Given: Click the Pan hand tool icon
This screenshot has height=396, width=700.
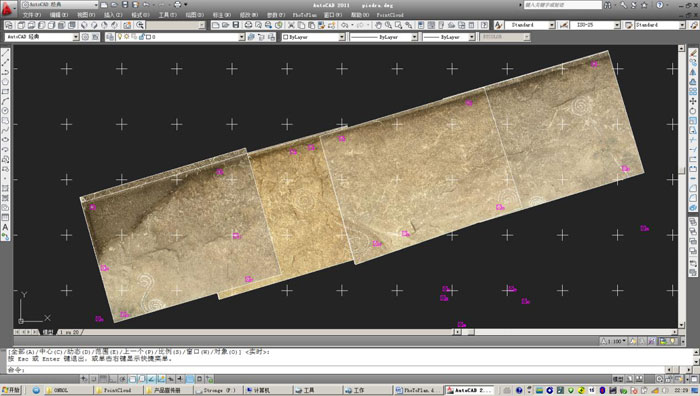Looking at the screenshot, I should (379, 25).
